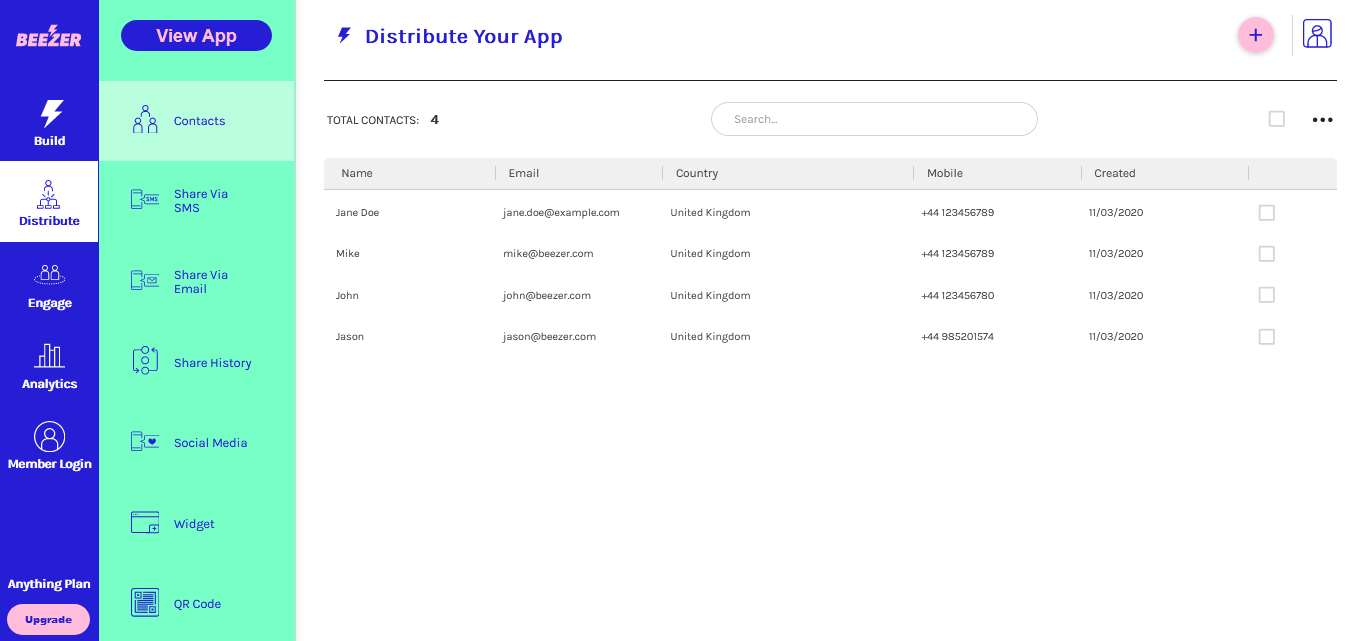
Task: Click the pink add contact plus button
Action: click(x=1255, y=36)
